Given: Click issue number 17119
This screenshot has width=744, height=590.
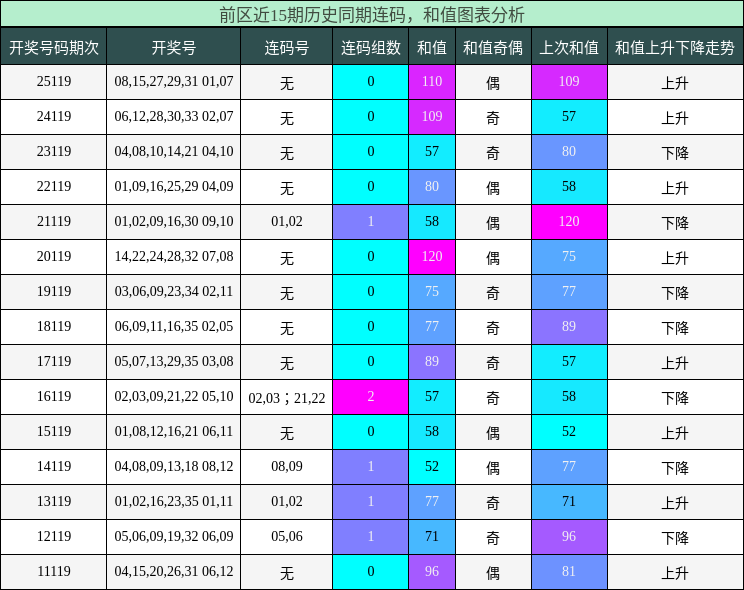Looking at the screenshot, I should (x=54, y=362).
